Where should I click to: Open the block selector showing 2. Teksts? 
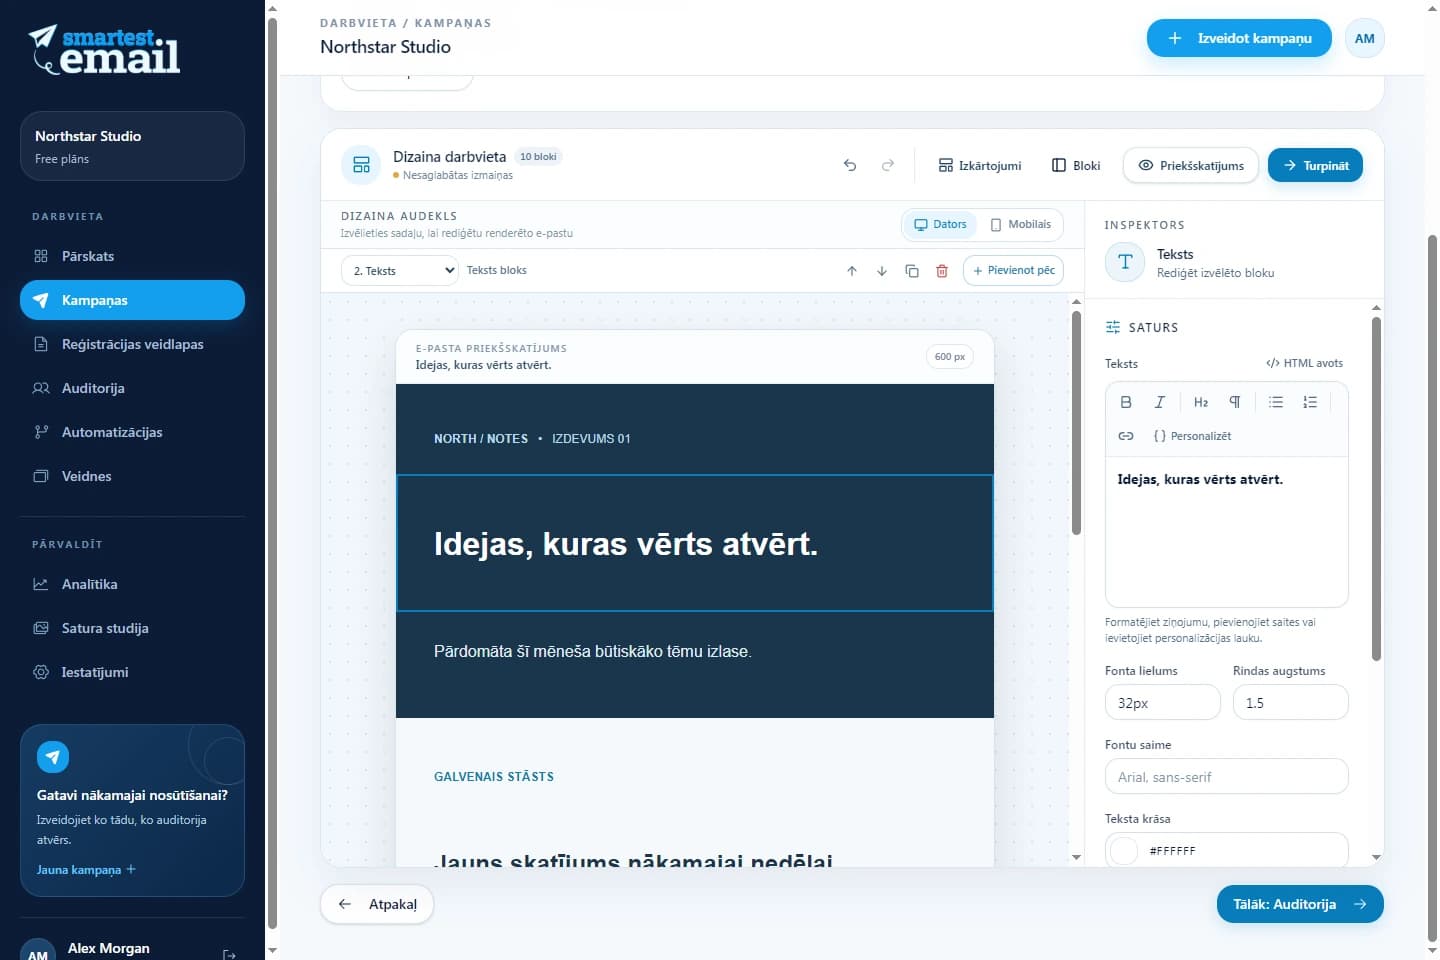click(400, 271)
